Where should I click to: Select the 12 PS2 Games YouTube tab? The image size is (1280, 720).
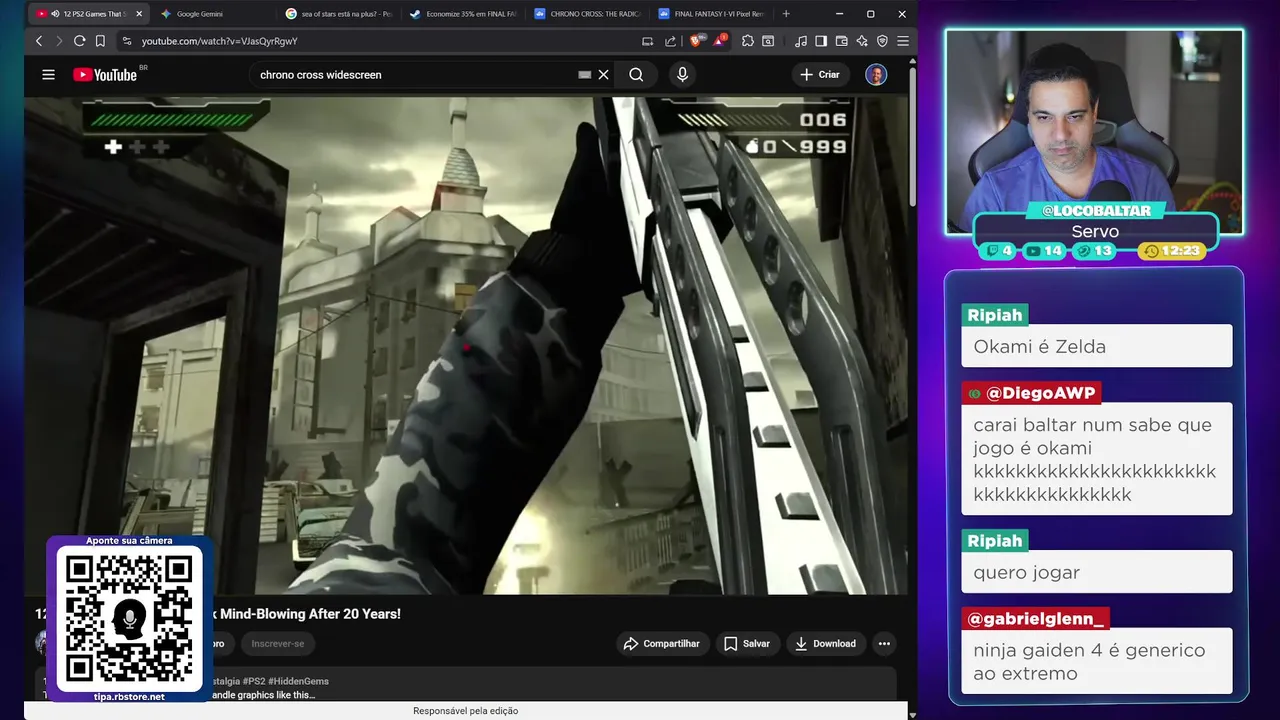point(88,14)
